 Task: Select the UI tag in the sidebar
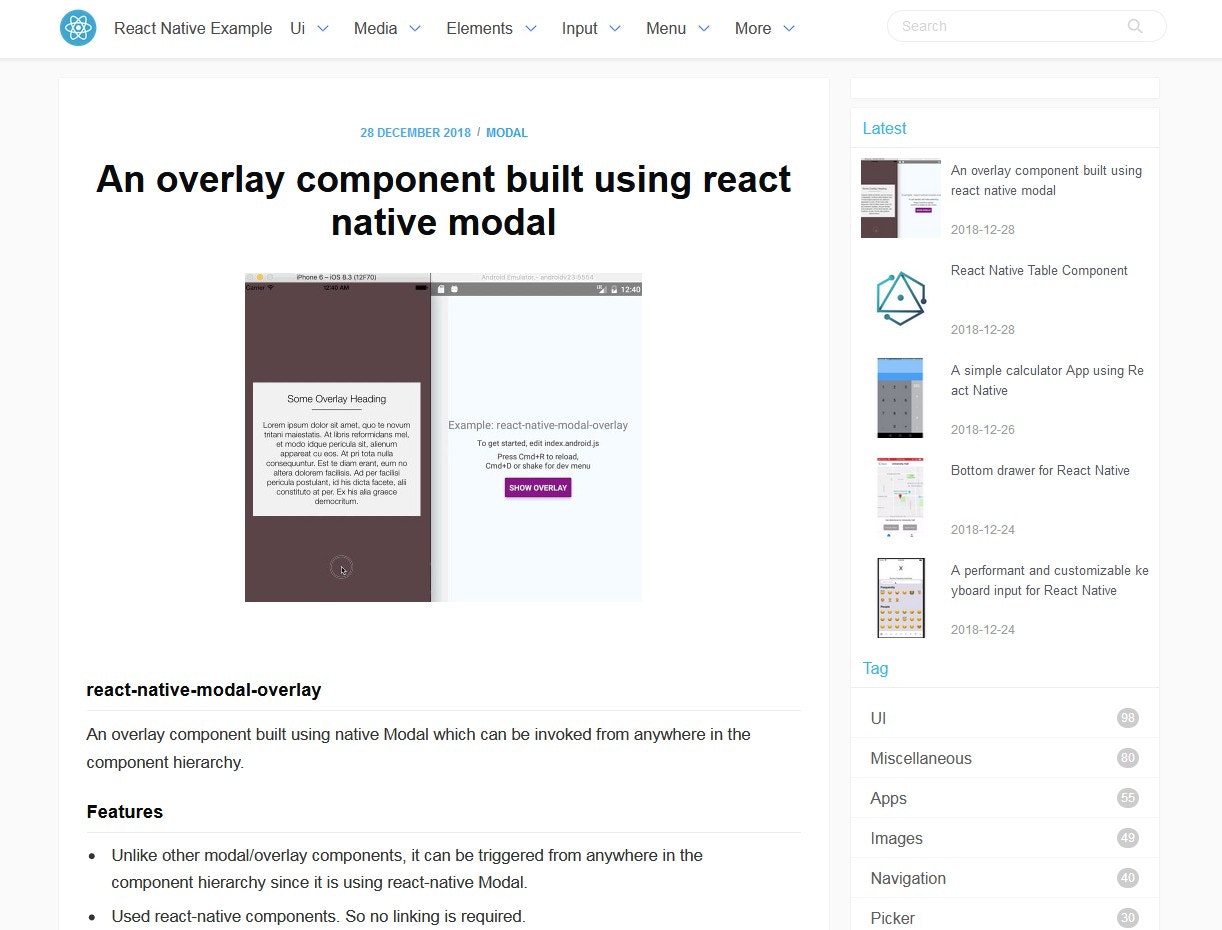coord(877,718)
